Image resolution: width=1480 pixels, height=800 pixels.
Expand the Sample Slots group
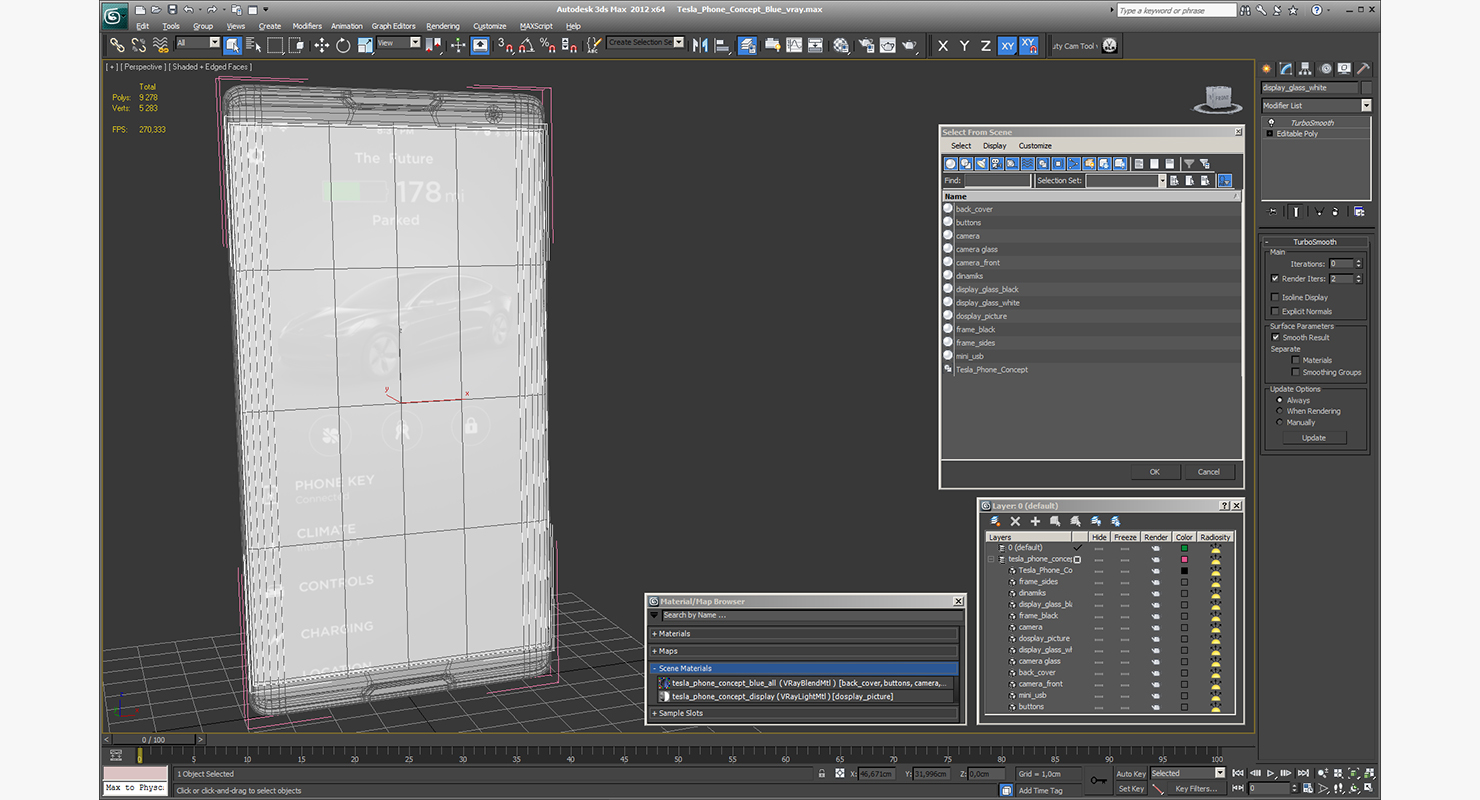pyautogui.click(x=805, y=713)
